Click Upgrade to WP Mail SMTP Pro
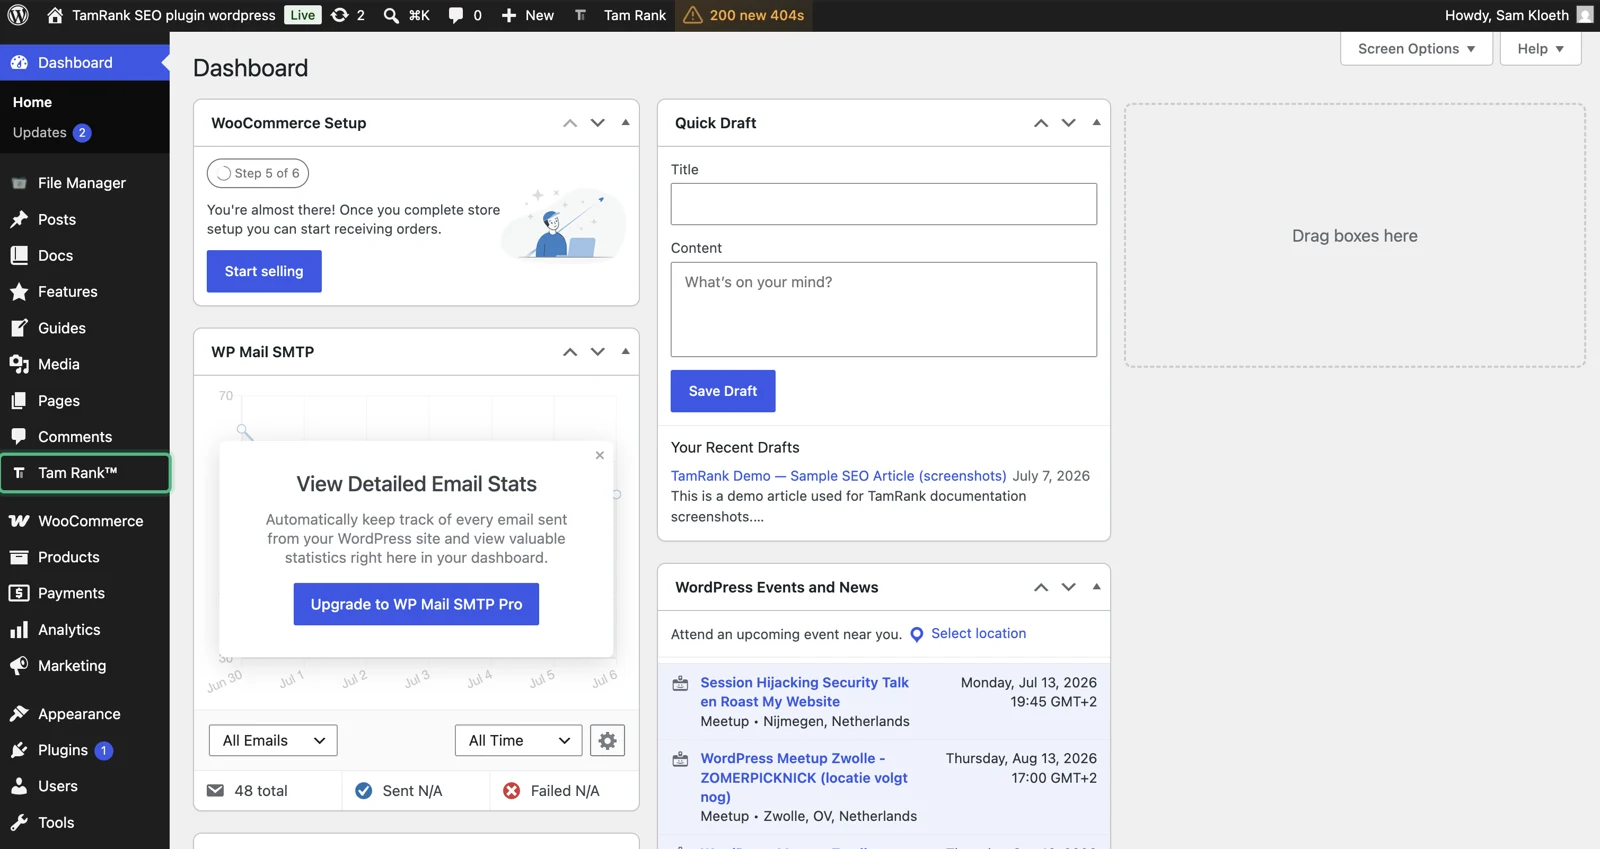This screenshot has height=849, width=1600. pos(416,604)
